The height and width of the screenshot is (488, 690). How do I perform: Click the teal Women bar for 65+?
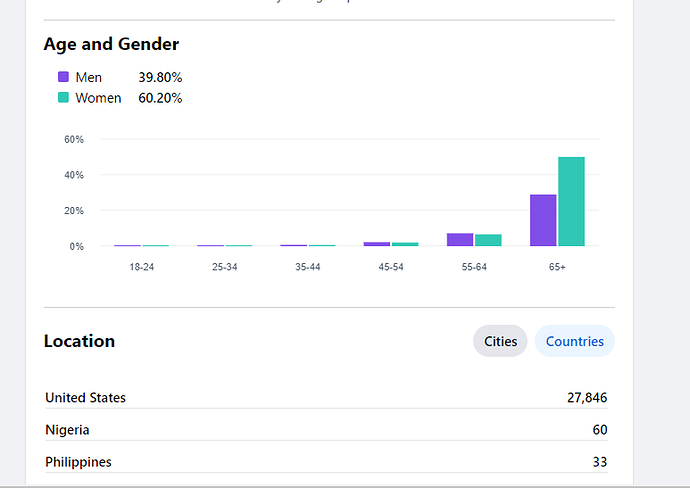click(571, 202)
